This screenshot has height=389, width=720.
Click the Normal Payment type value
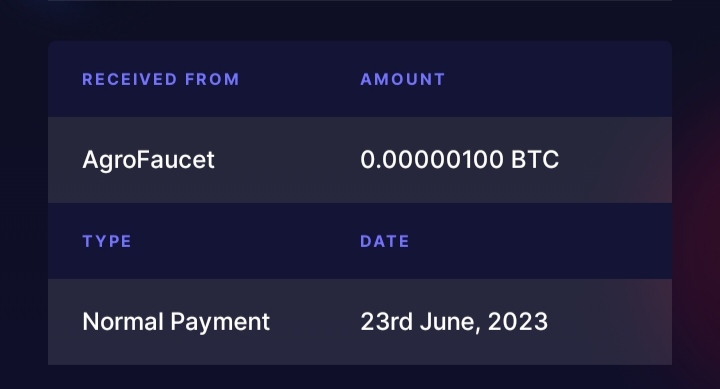tap(176, 322)
